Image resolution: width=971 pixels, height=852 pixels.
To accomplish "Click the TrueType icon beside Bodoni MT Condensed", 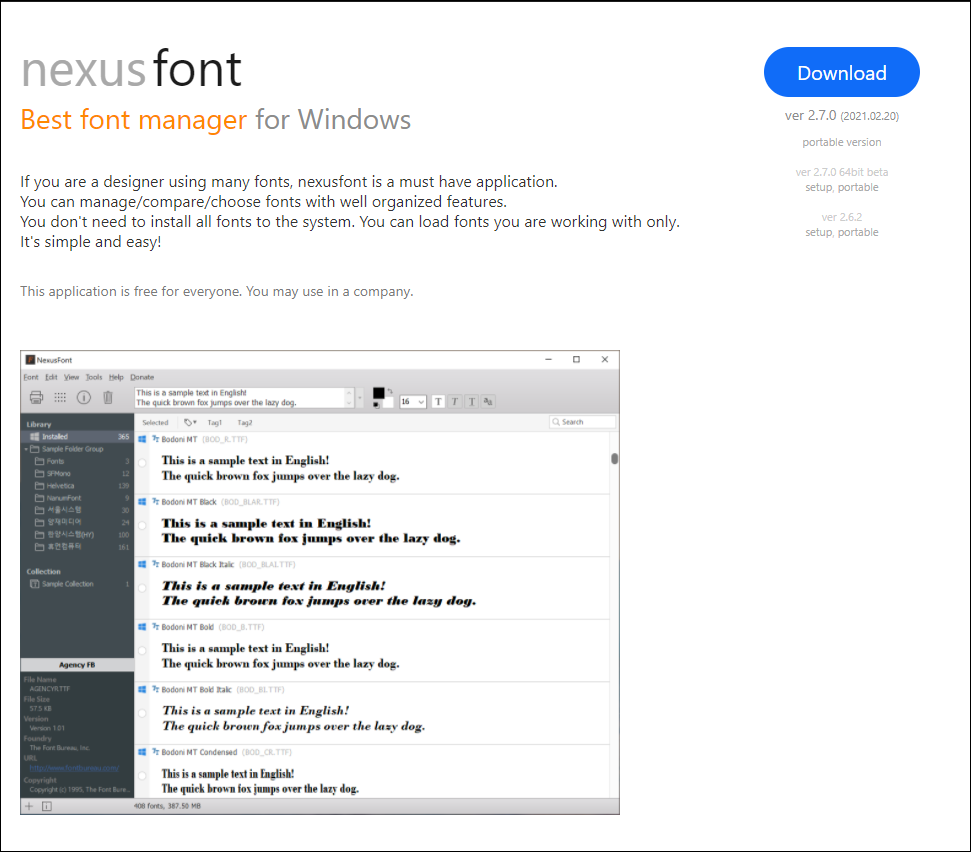I will pos(156,752).
